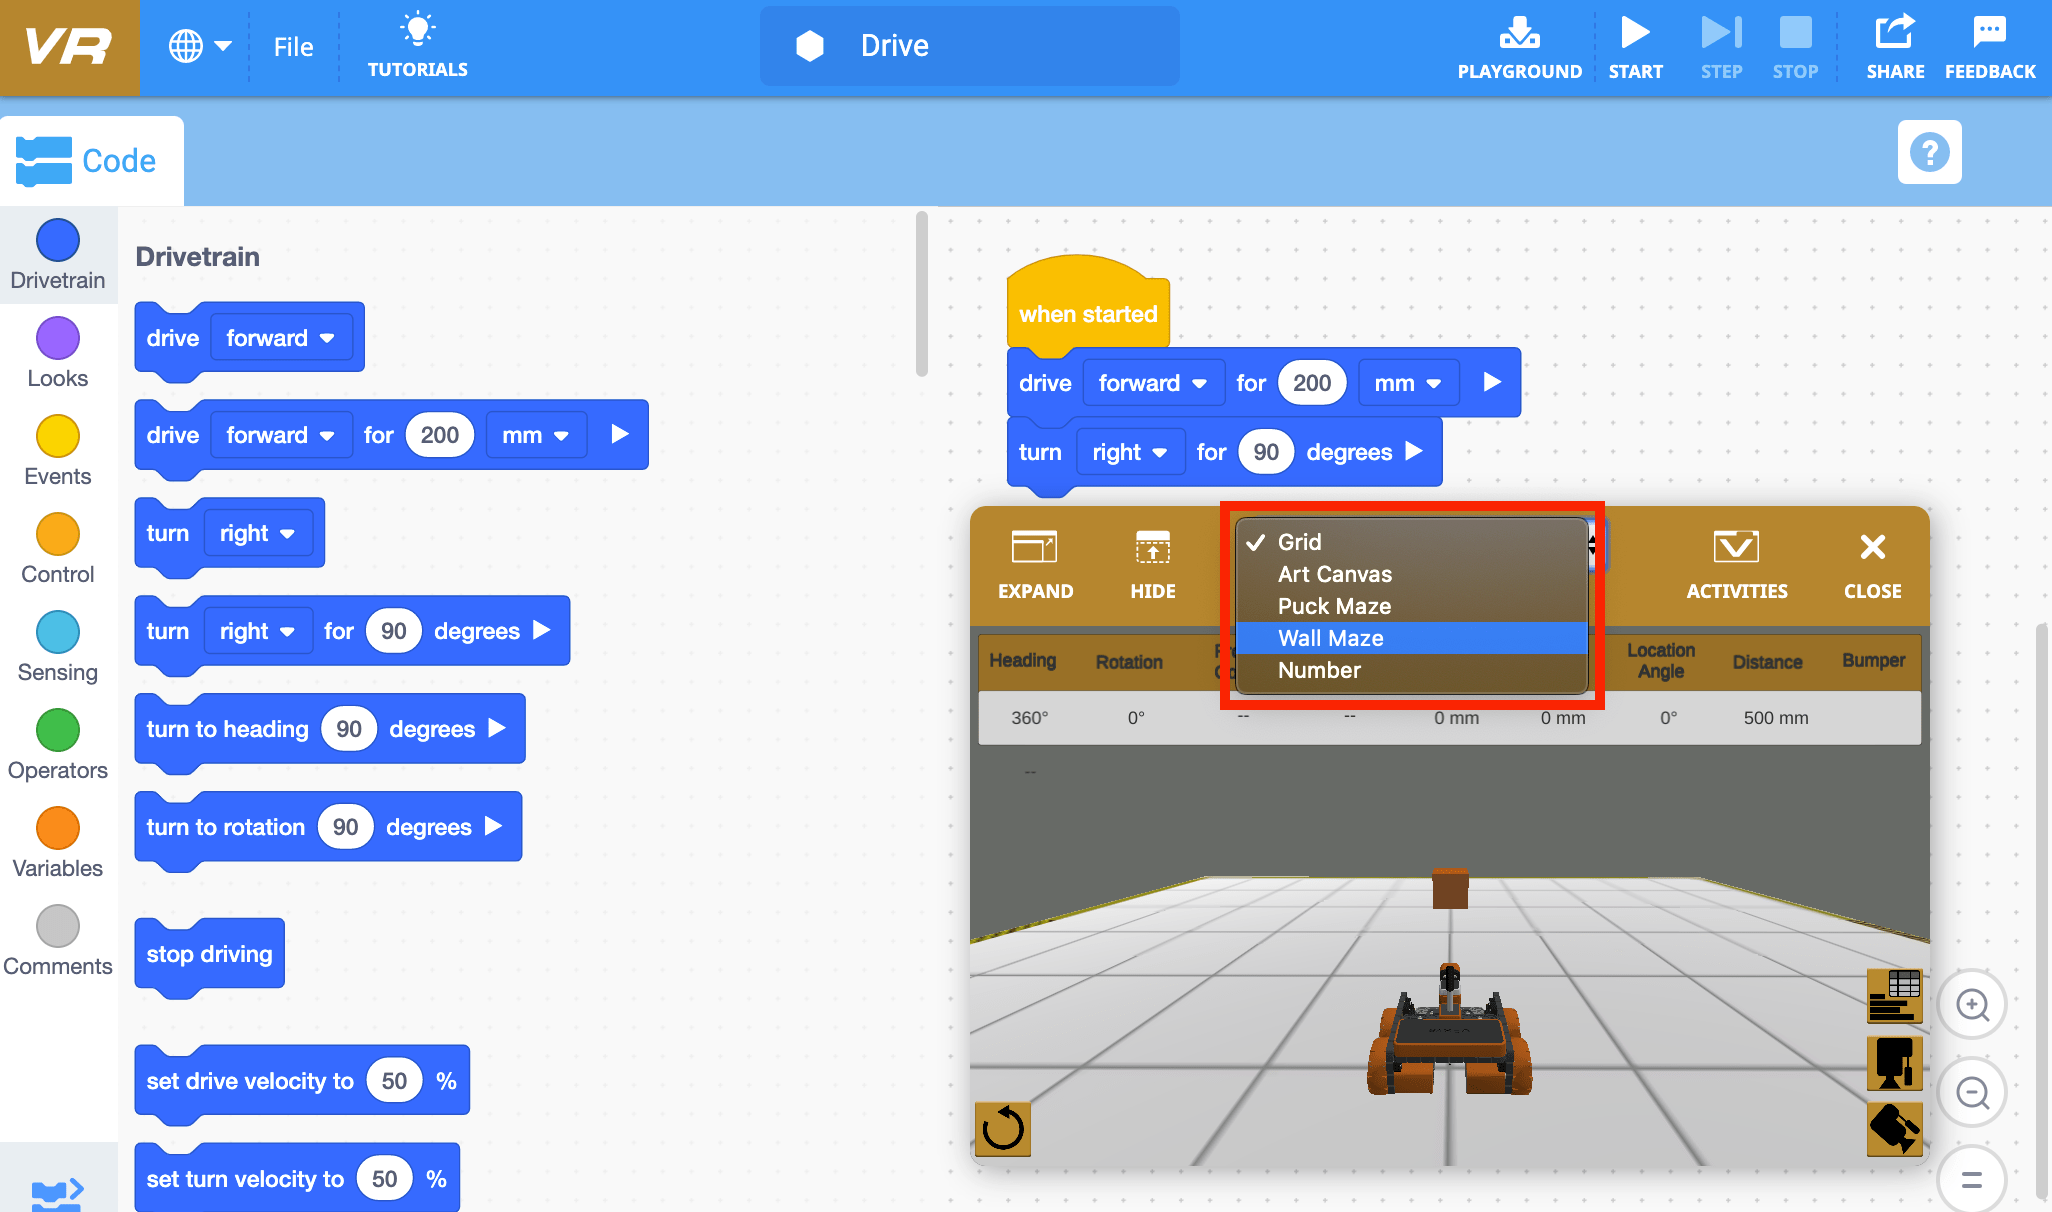The width and height of the screenshot is (2052, 1212).
Task: Toggle the camera snapshot view icon
Action: (1895, 1063)
